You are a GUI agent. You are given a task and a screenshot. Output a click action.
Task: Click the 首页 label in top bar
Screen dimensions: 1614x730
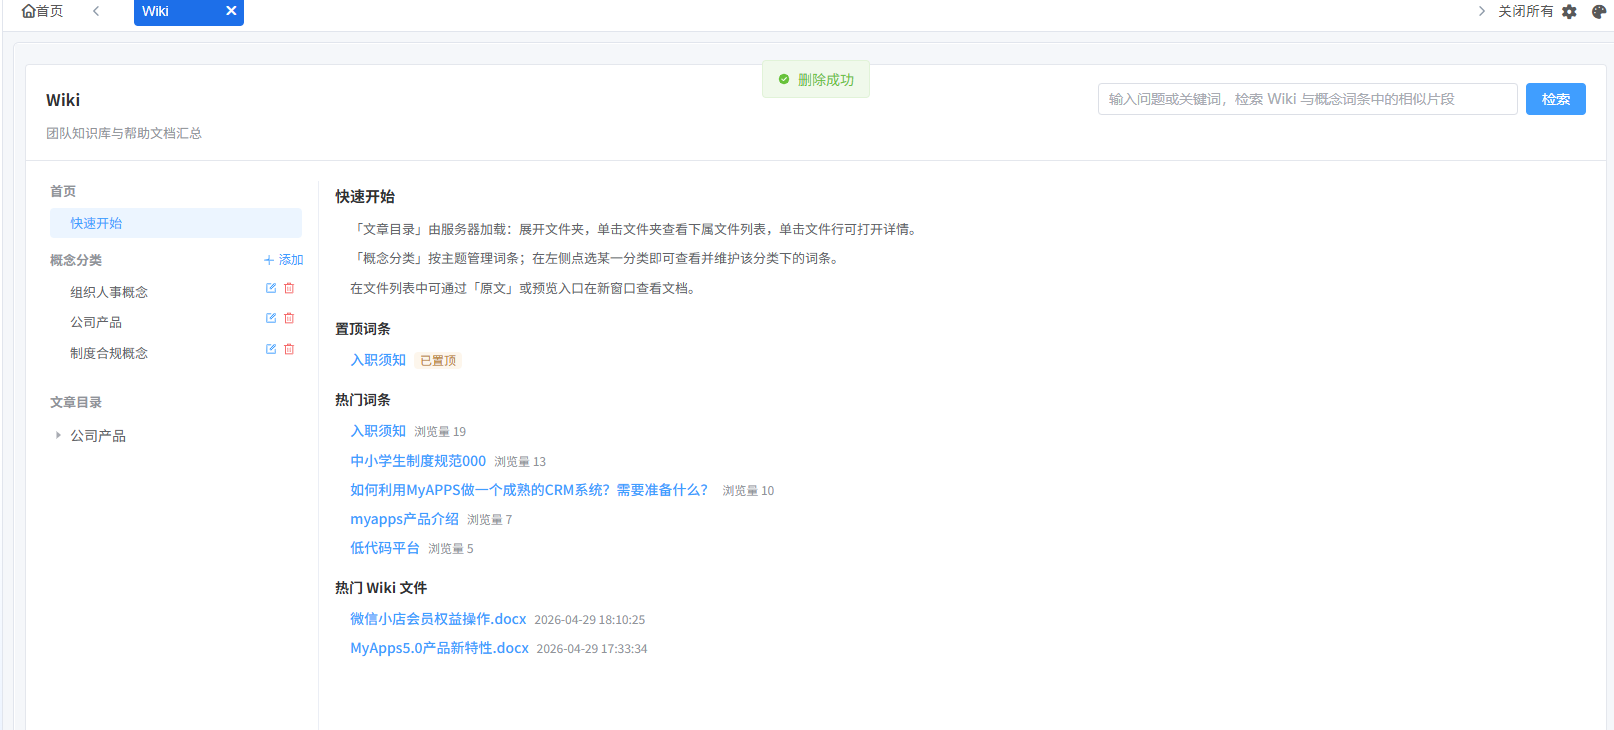(x=50, y=11)
